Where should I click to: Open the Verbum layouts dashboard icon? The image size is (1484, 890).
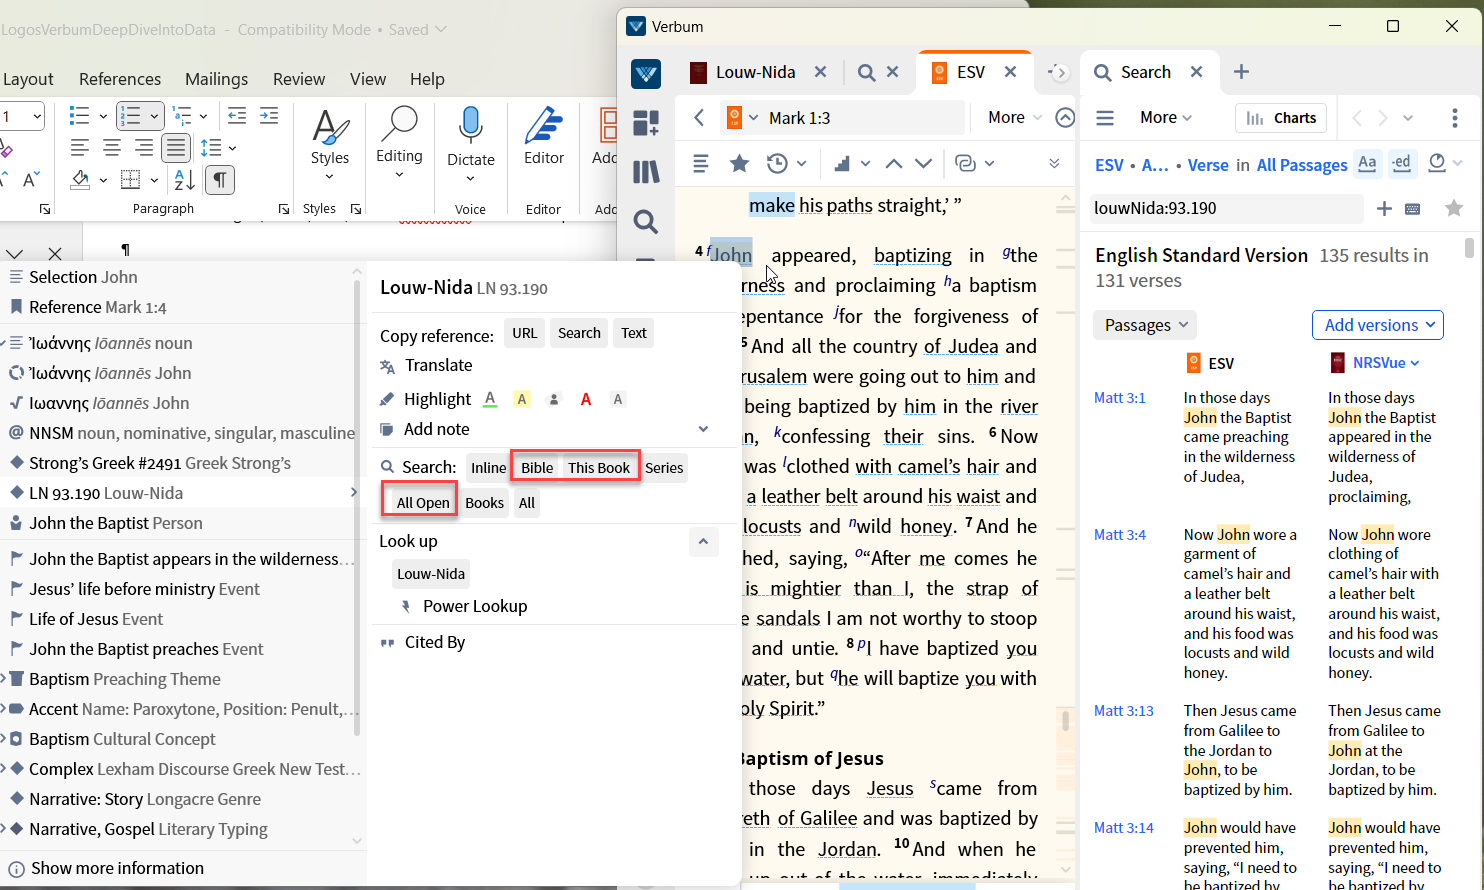click(x=646, y=123)
